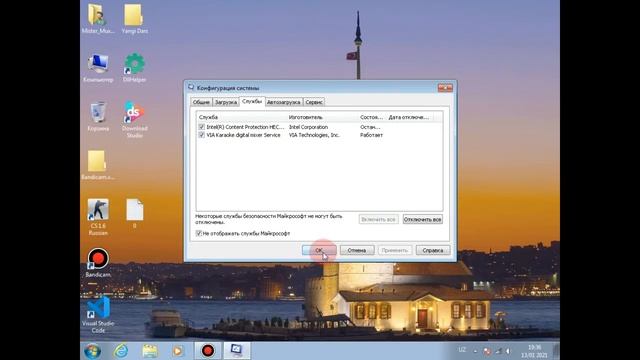Select the Службы tab
The image size is (640, 360).
(x=252, y=101)
